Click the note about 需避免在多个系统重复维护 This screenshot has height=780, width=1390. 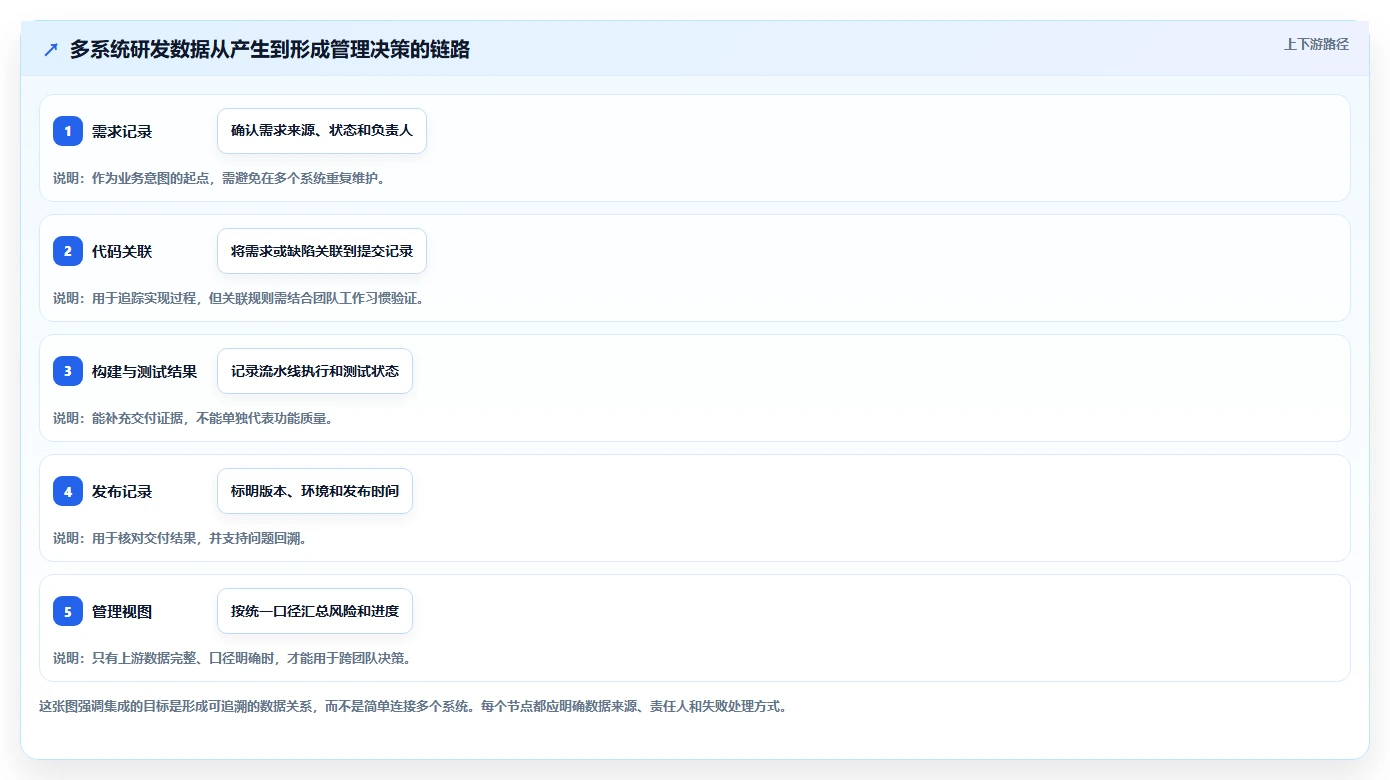click(x=219, y=178)
